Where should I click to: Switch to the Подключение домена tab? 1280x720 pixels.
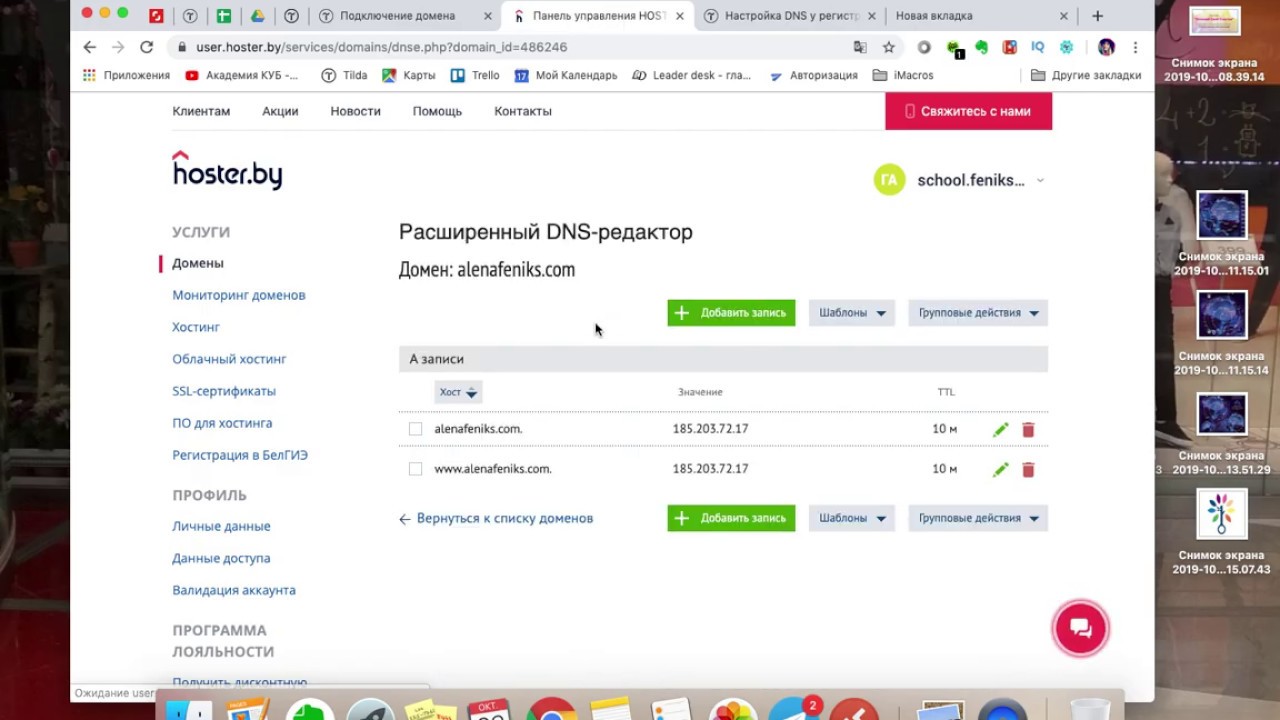pyautogui.click(x=397, y=16)
